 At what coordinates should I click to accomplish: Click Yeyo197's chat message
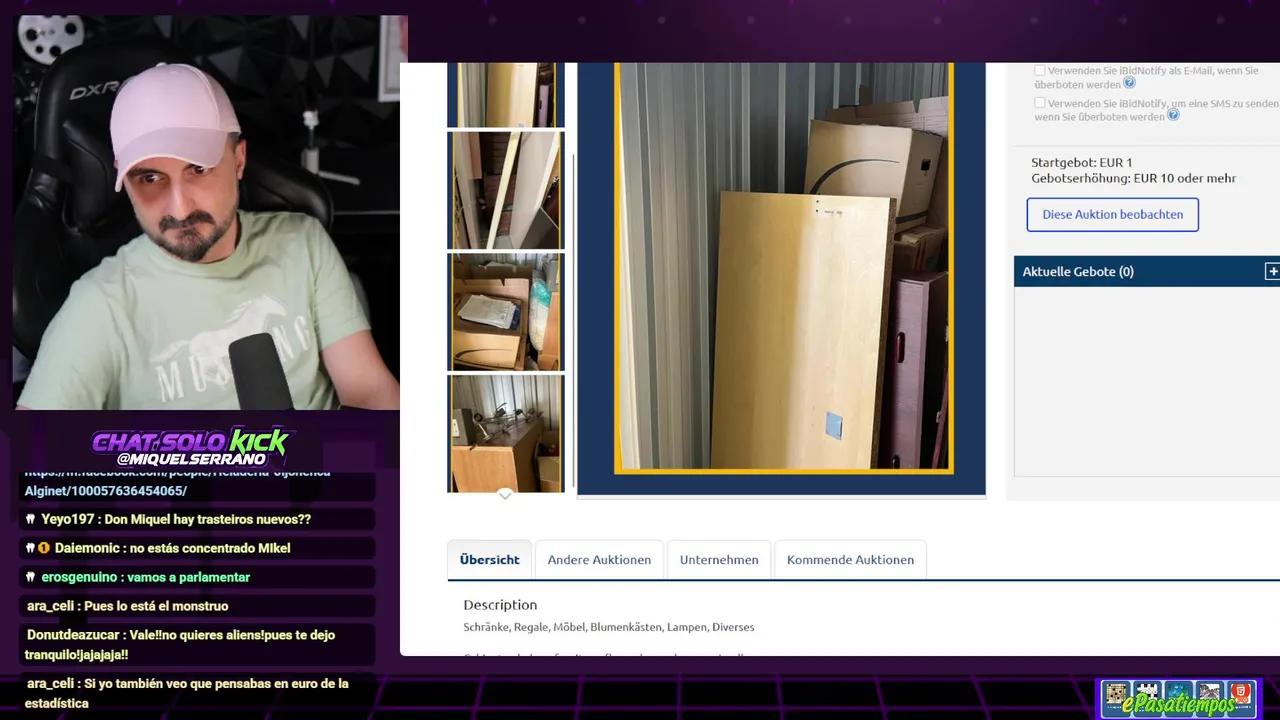197,519
